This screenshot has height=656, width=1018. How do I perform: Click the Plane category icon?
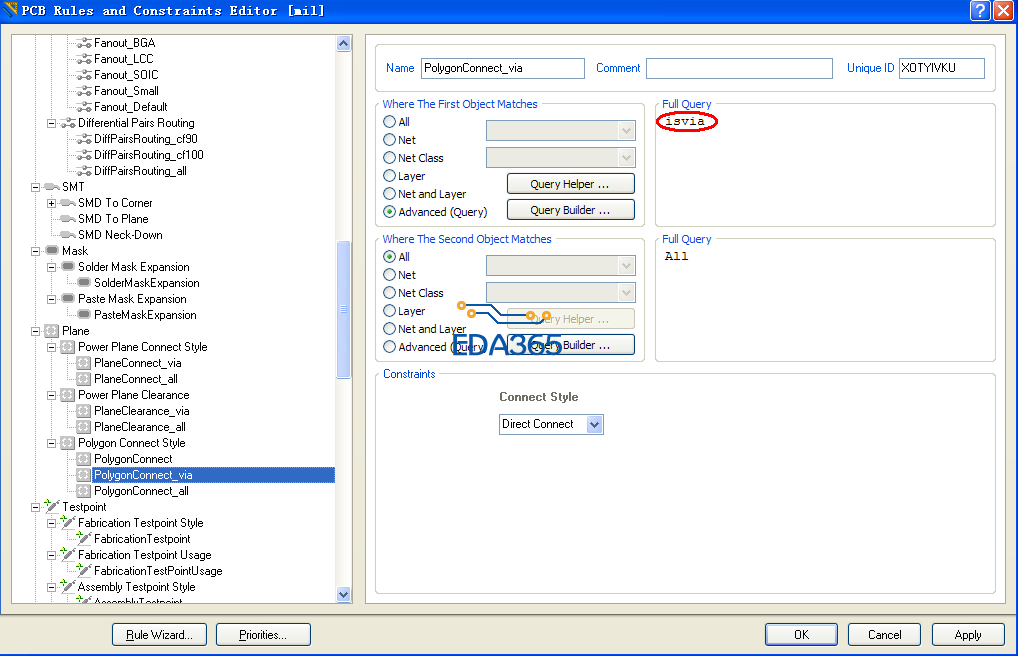52,331
